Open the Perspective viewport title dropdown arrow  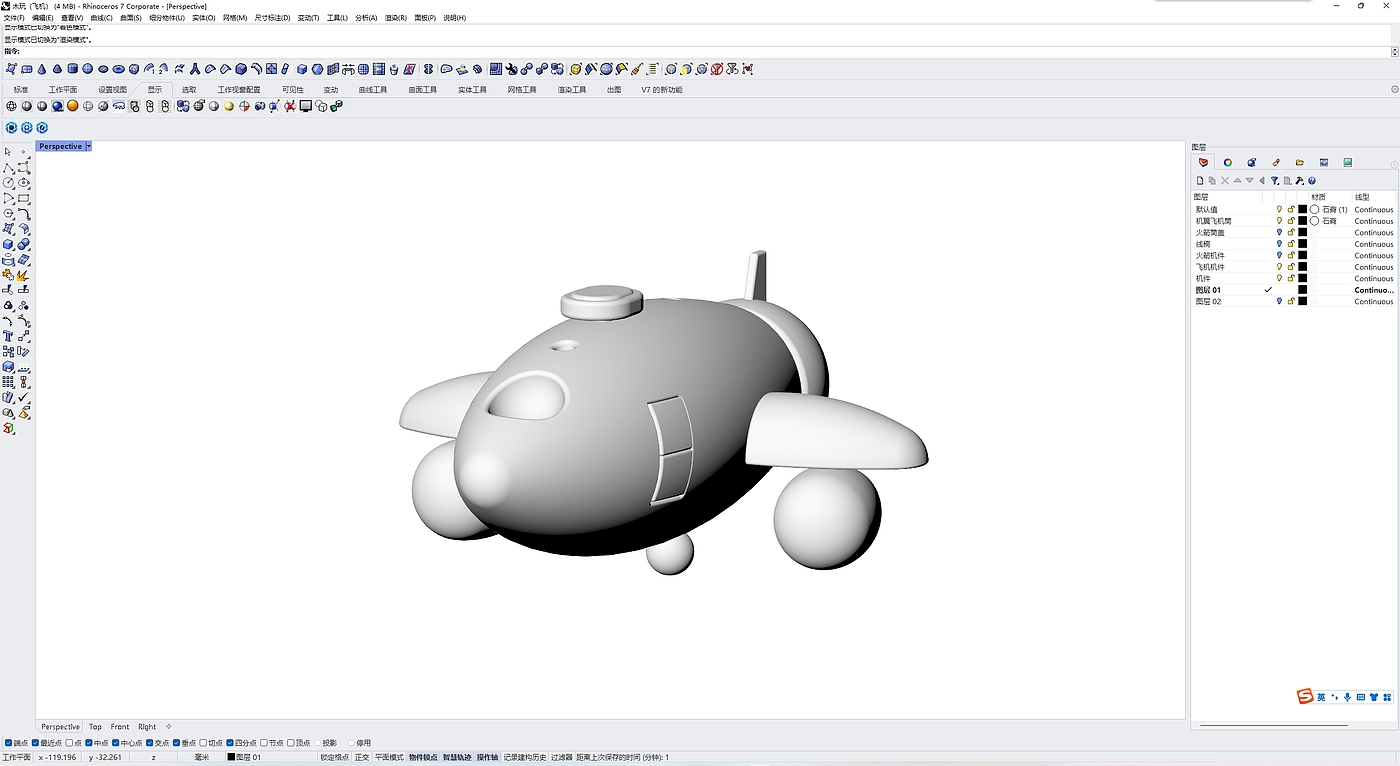pos(89,146)
